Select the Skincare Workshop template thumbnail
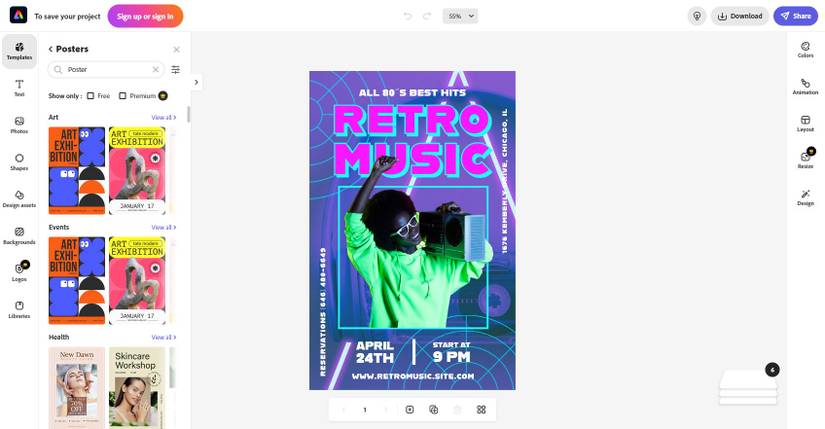 tap(137, 388)
